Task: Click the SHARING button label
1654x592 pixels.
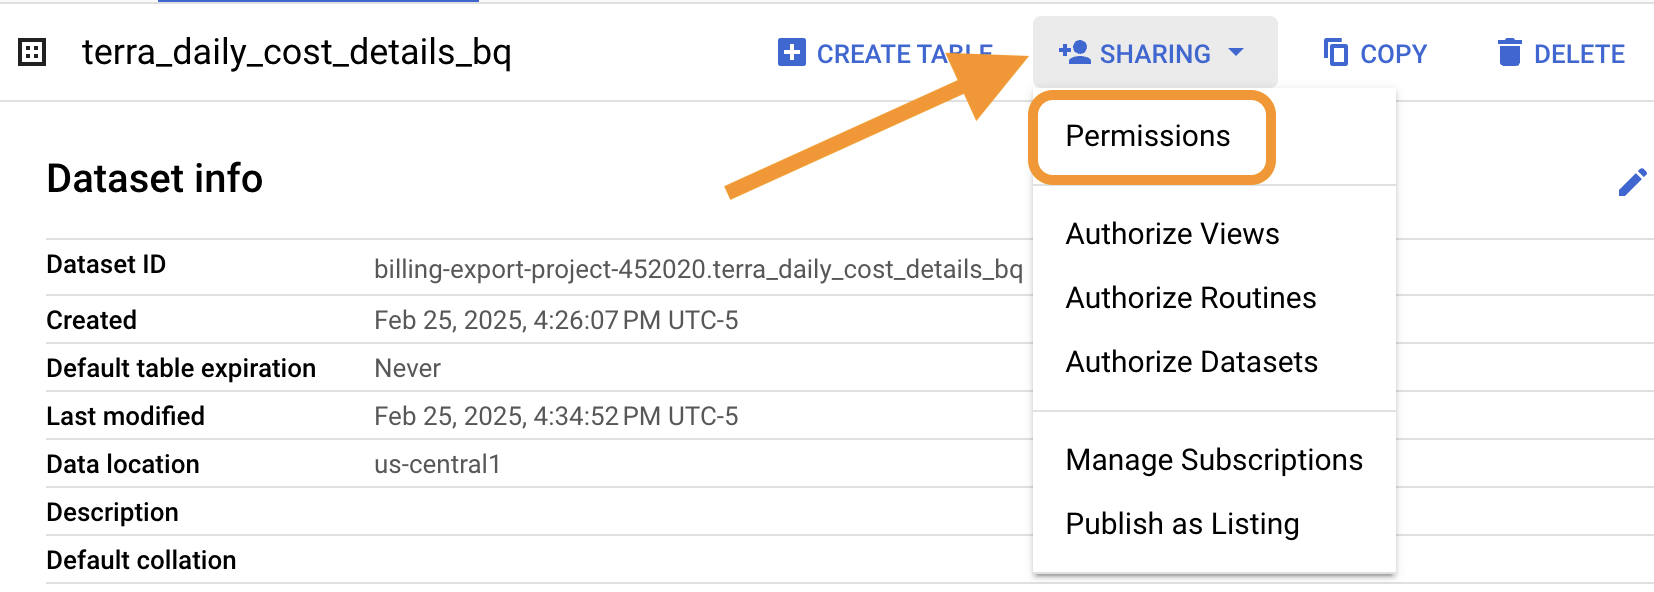Action: pos(1155,54)
